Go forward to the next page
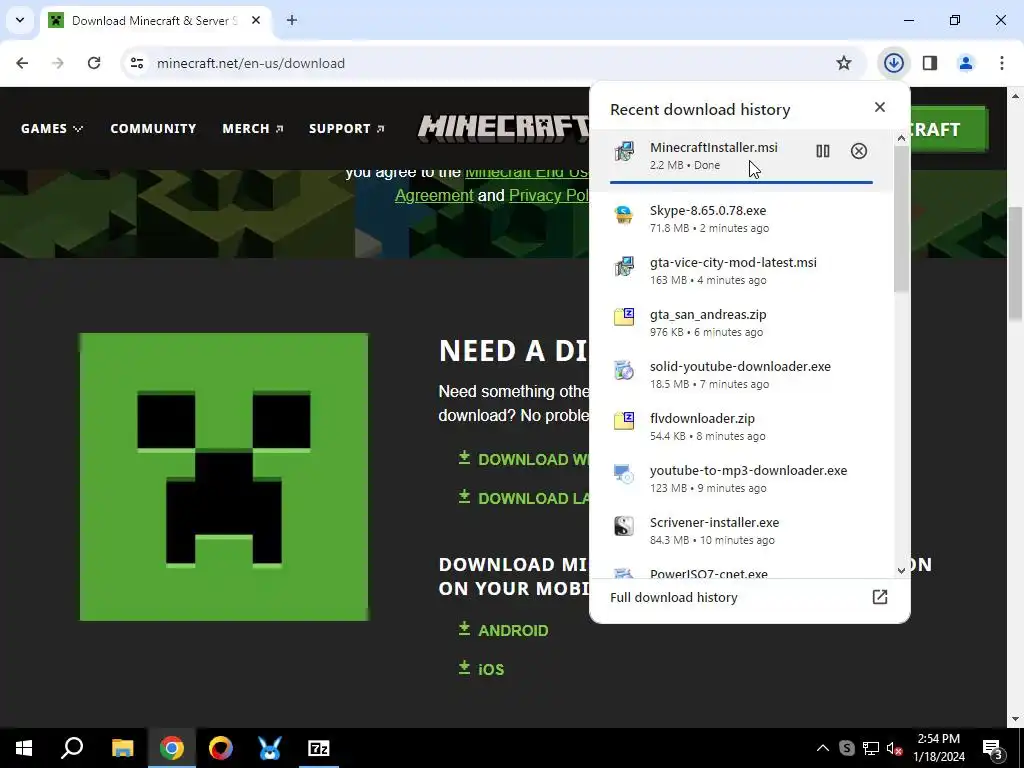1024x768 pixels. point(58,63)
